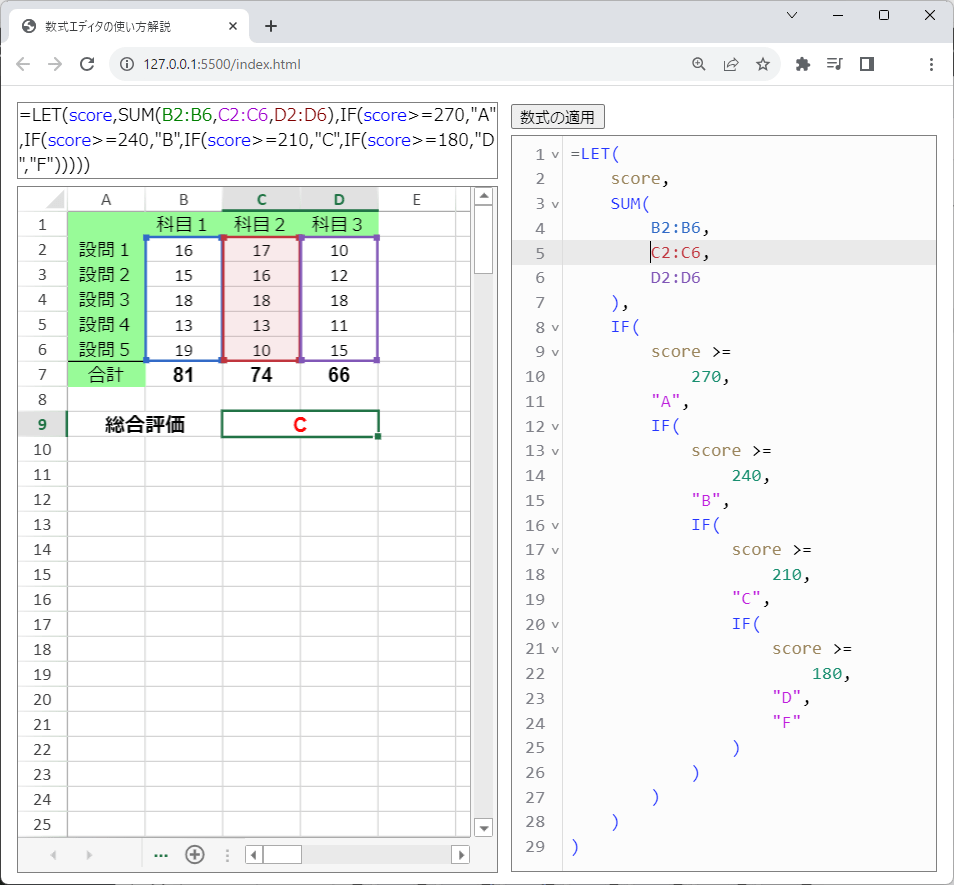Toggle the browser side panel icon

tap(867, 64)
